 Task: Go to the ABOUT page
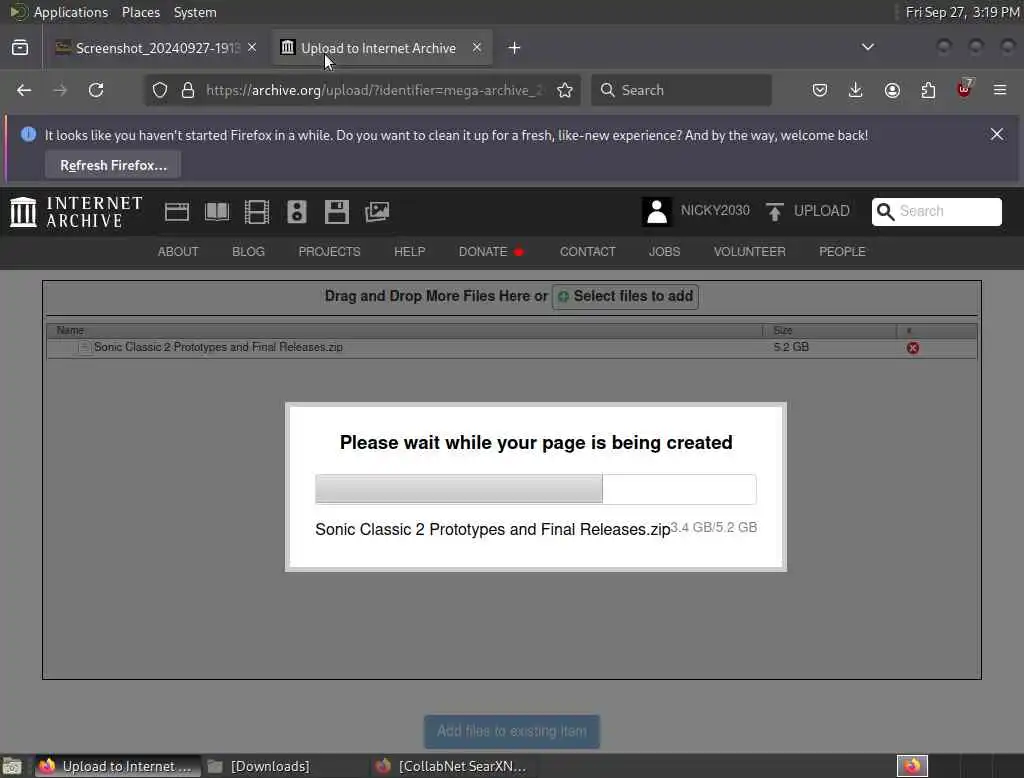pyautogui.click(x=178, y=251)
